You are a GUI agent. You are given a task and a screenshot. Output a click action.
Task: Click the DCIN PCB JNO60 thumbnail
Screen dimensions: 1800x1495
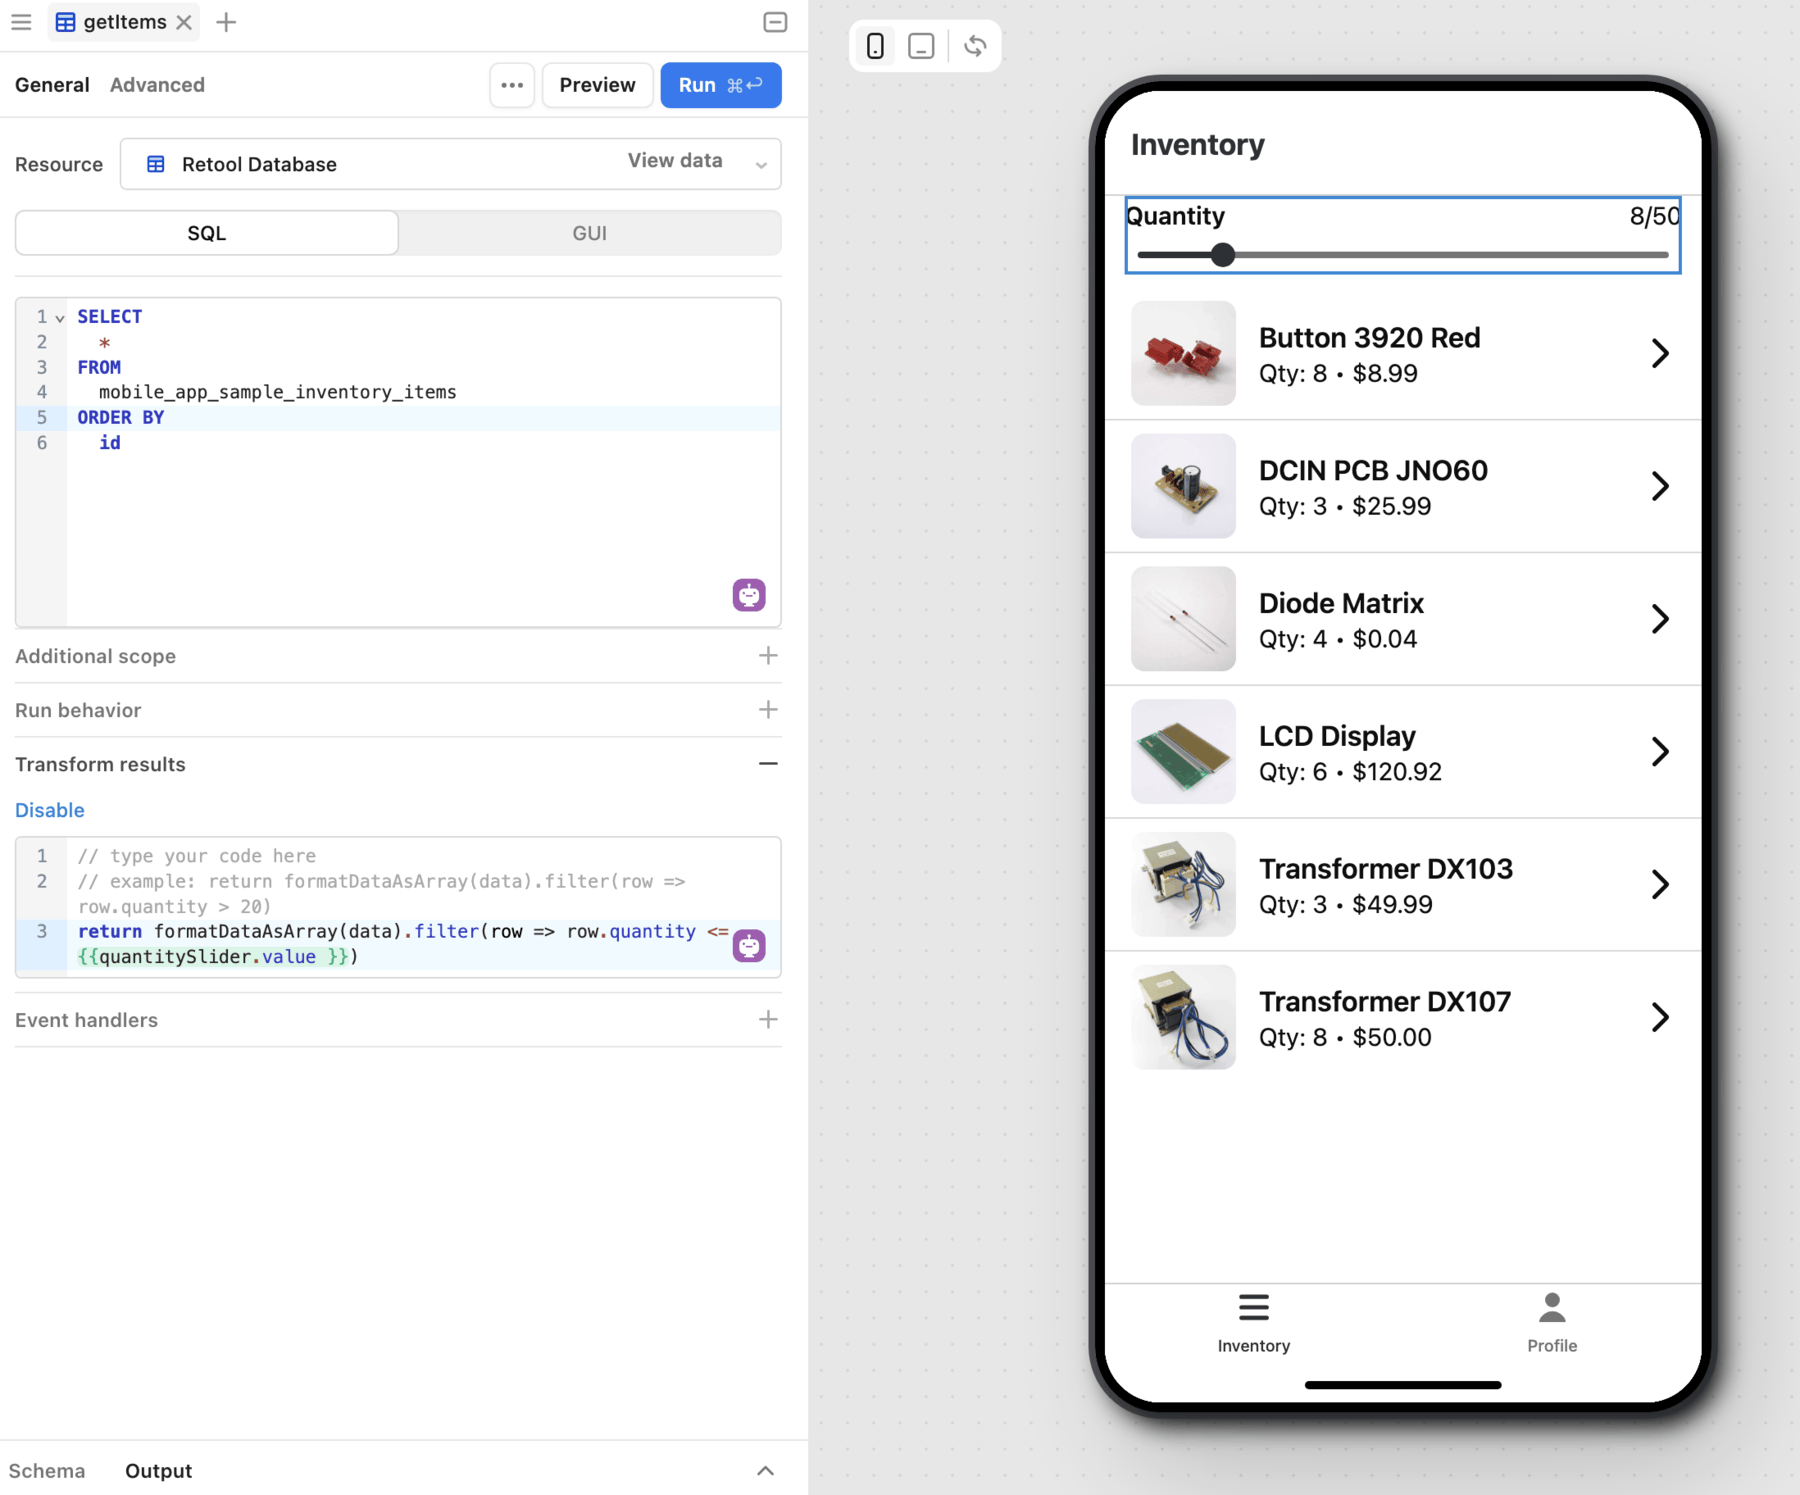point(1183,486)
